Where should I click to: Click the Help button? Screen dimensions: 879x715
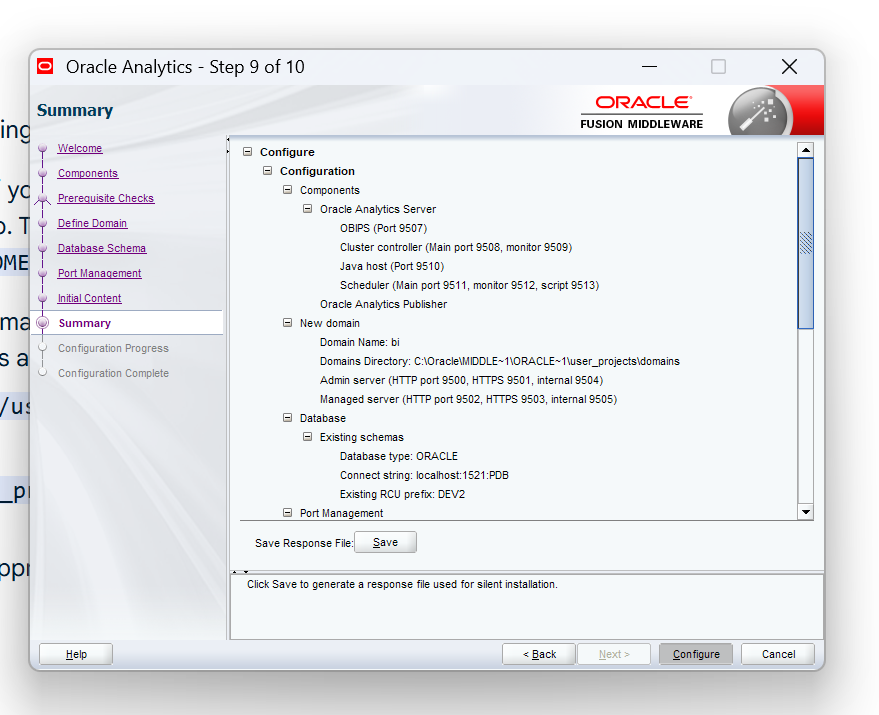pos(76,654)
